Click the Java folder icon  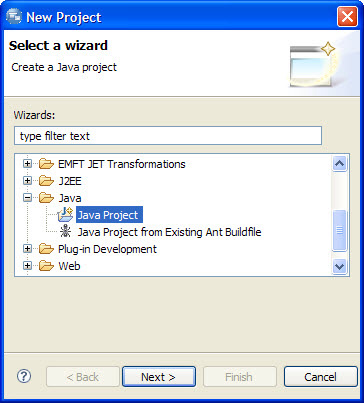pos(46,198)
